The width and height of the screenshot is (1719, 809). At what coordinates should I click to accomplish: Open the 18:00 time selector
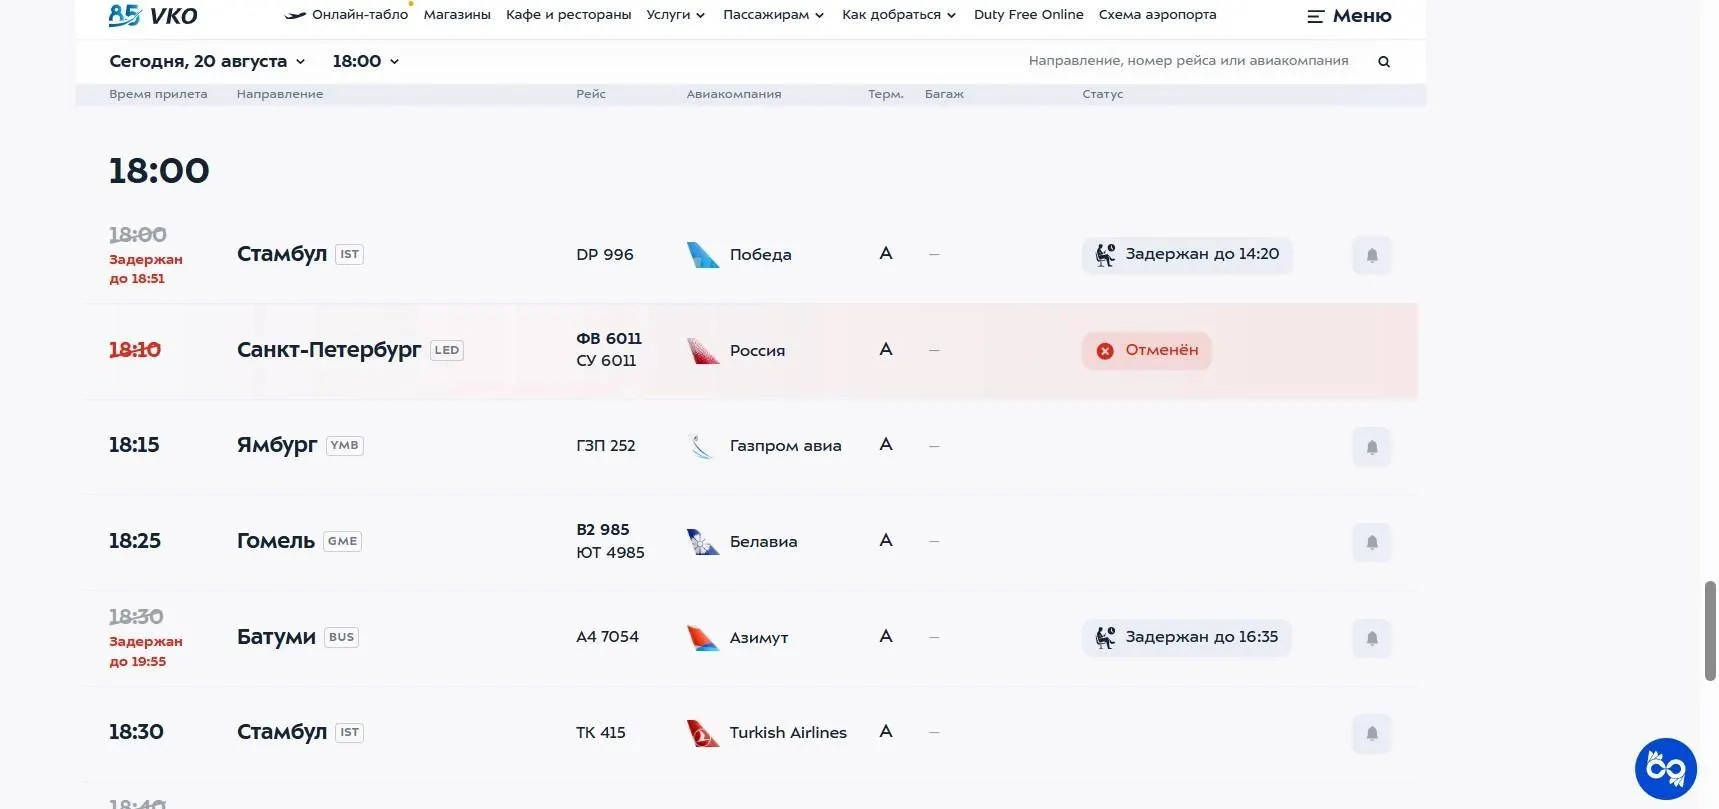click(366, 61)
